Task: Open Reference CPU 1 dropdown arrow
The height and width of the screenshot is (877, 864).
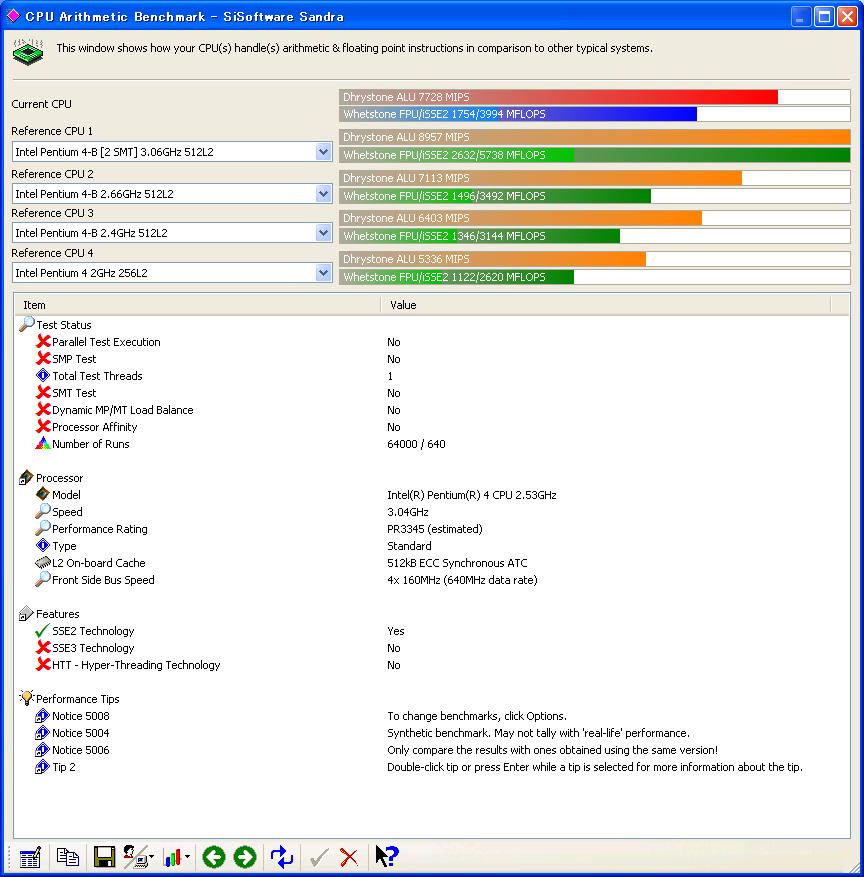Action: tap(323, 152)
